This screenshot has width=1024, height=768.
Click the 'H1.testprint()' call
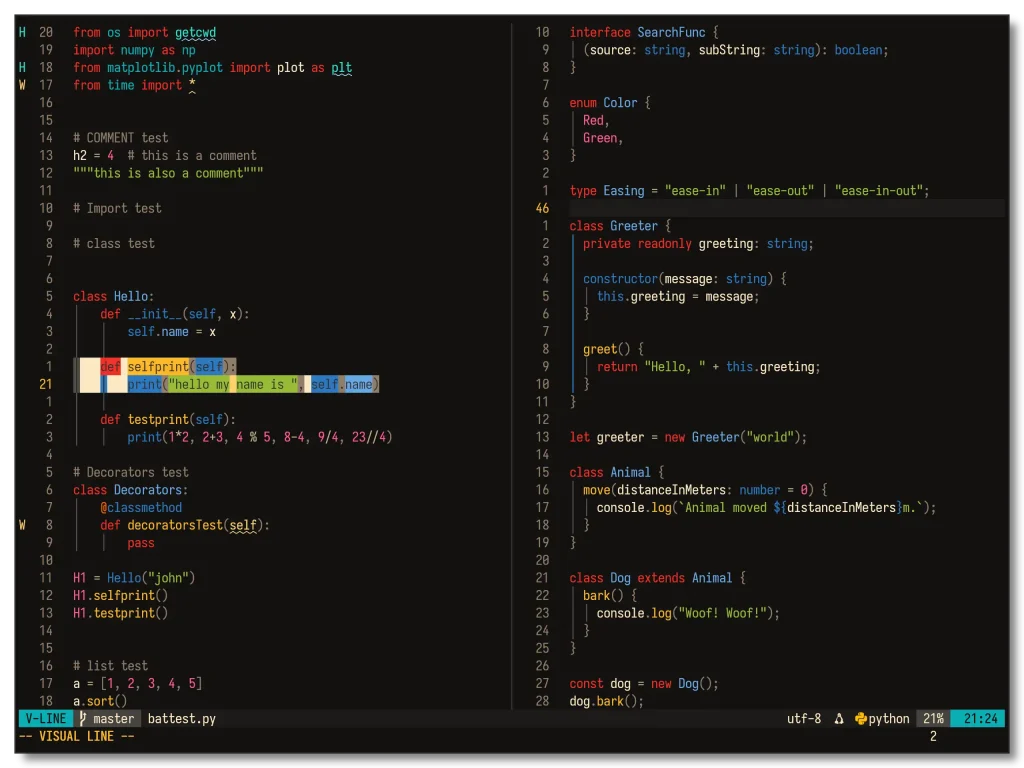click(120, 613)
